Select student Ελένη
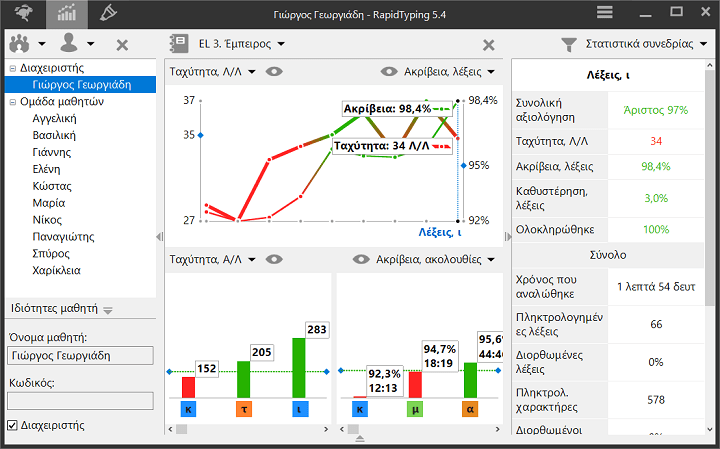 (x=46, y=169)
